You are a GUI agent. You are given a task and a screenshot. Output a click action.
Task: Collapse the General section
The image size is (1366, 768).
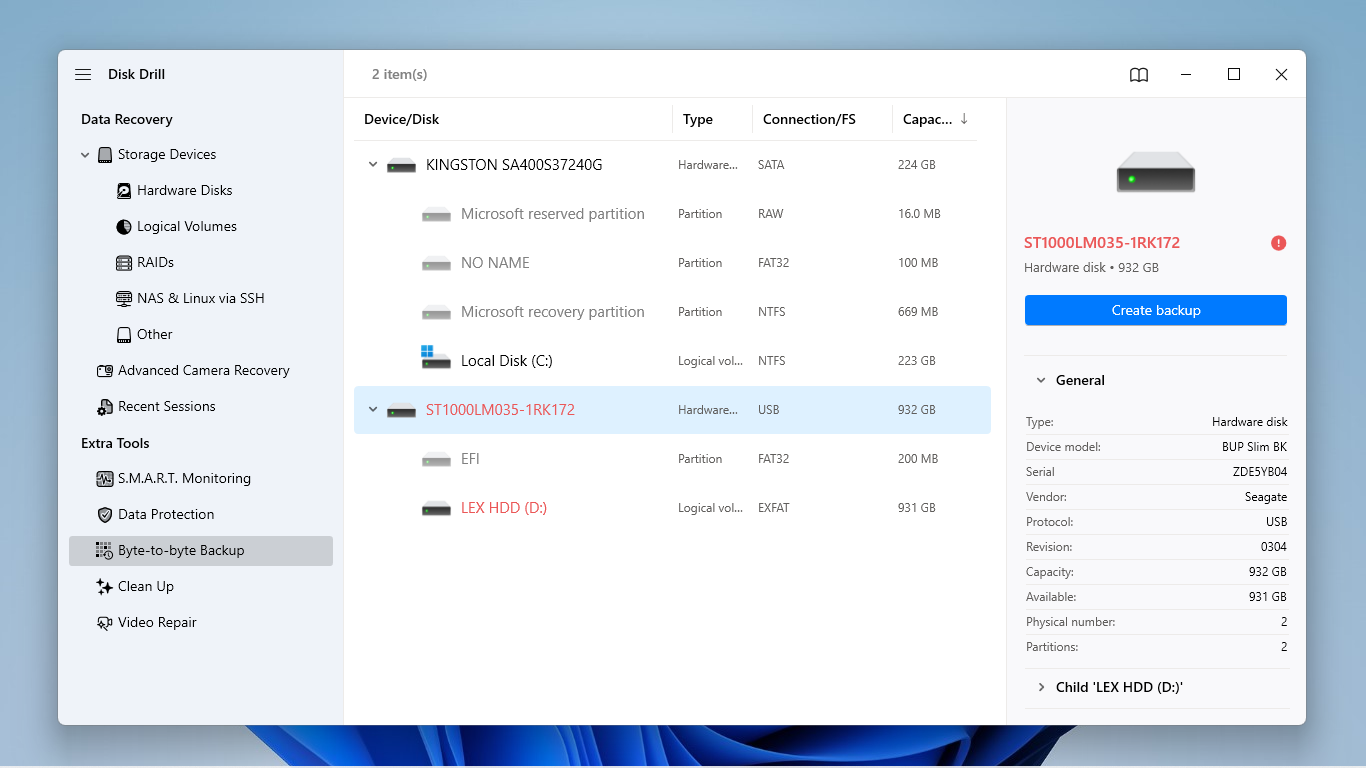pyautogui.click(x=1041, y=381)
